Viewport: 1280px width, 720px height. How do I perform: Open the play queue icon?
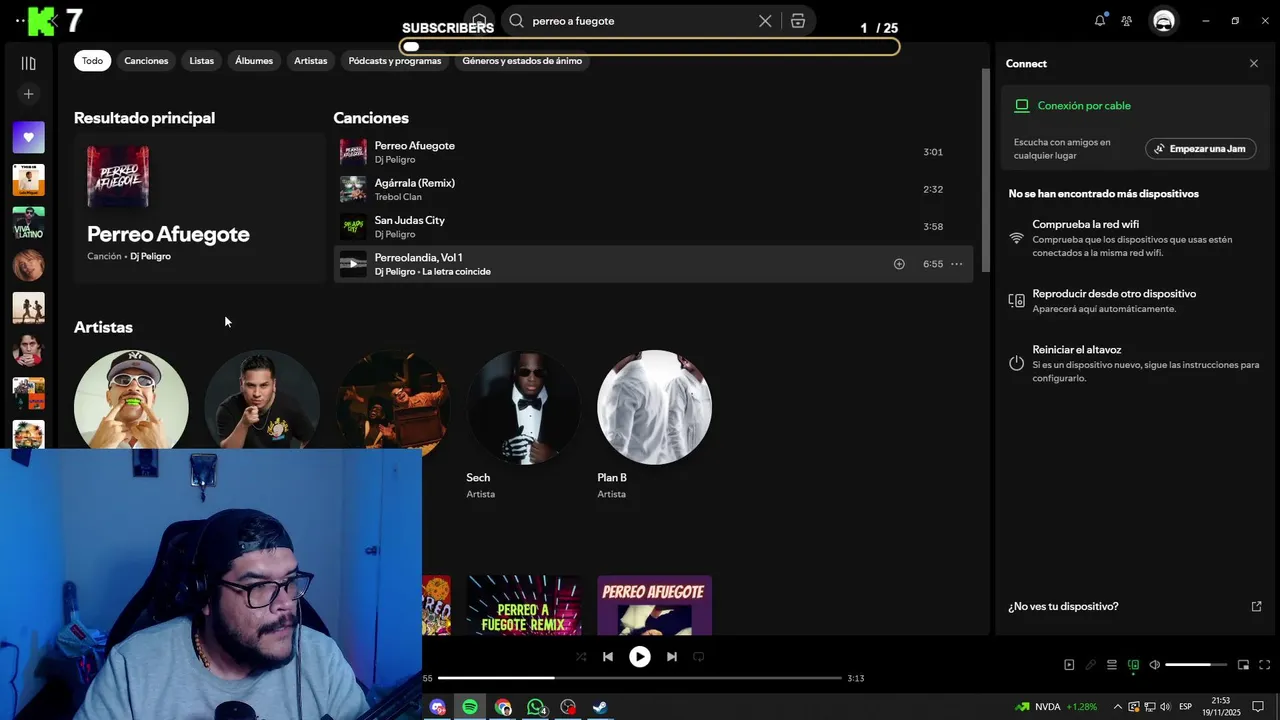point(1112,665)
